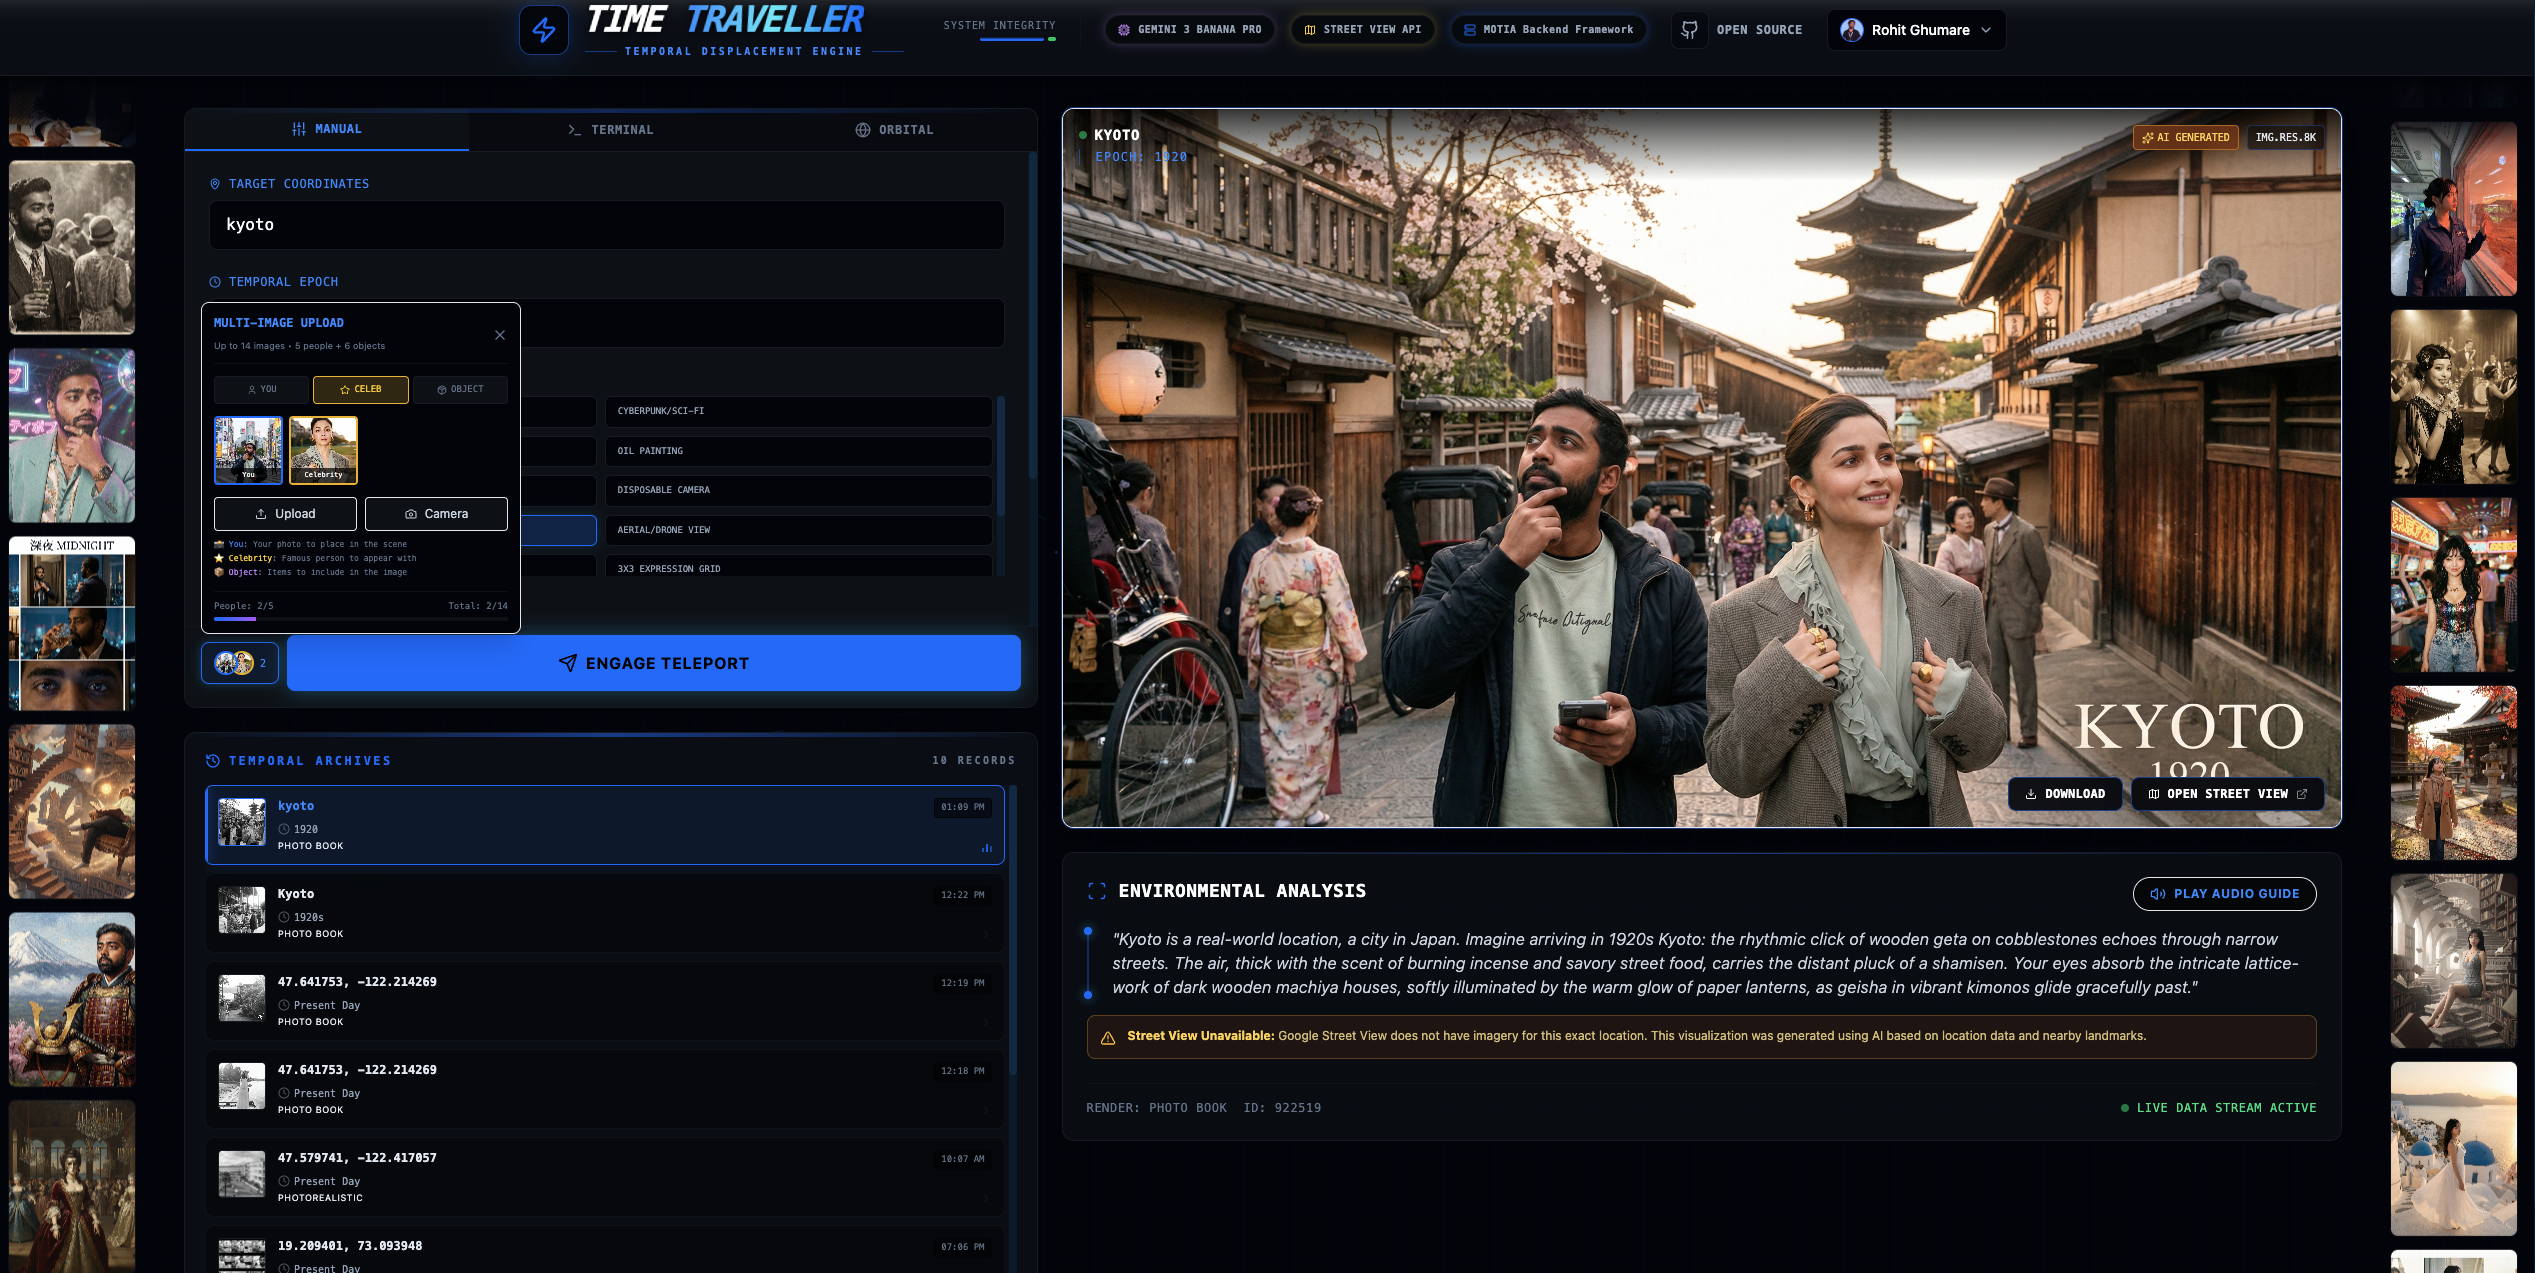Switch to the Orbital tab
The image size is (2535, 1273).
point(894,130)
